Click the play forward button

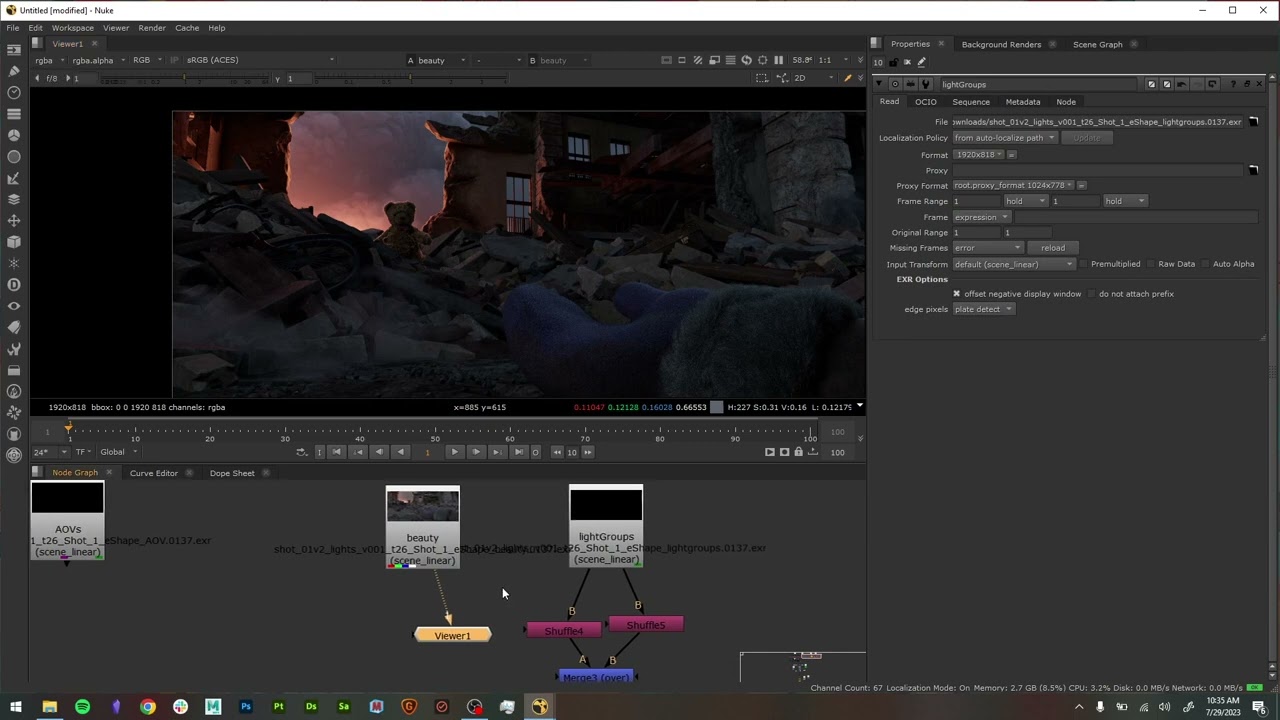[x=454, y=452]
